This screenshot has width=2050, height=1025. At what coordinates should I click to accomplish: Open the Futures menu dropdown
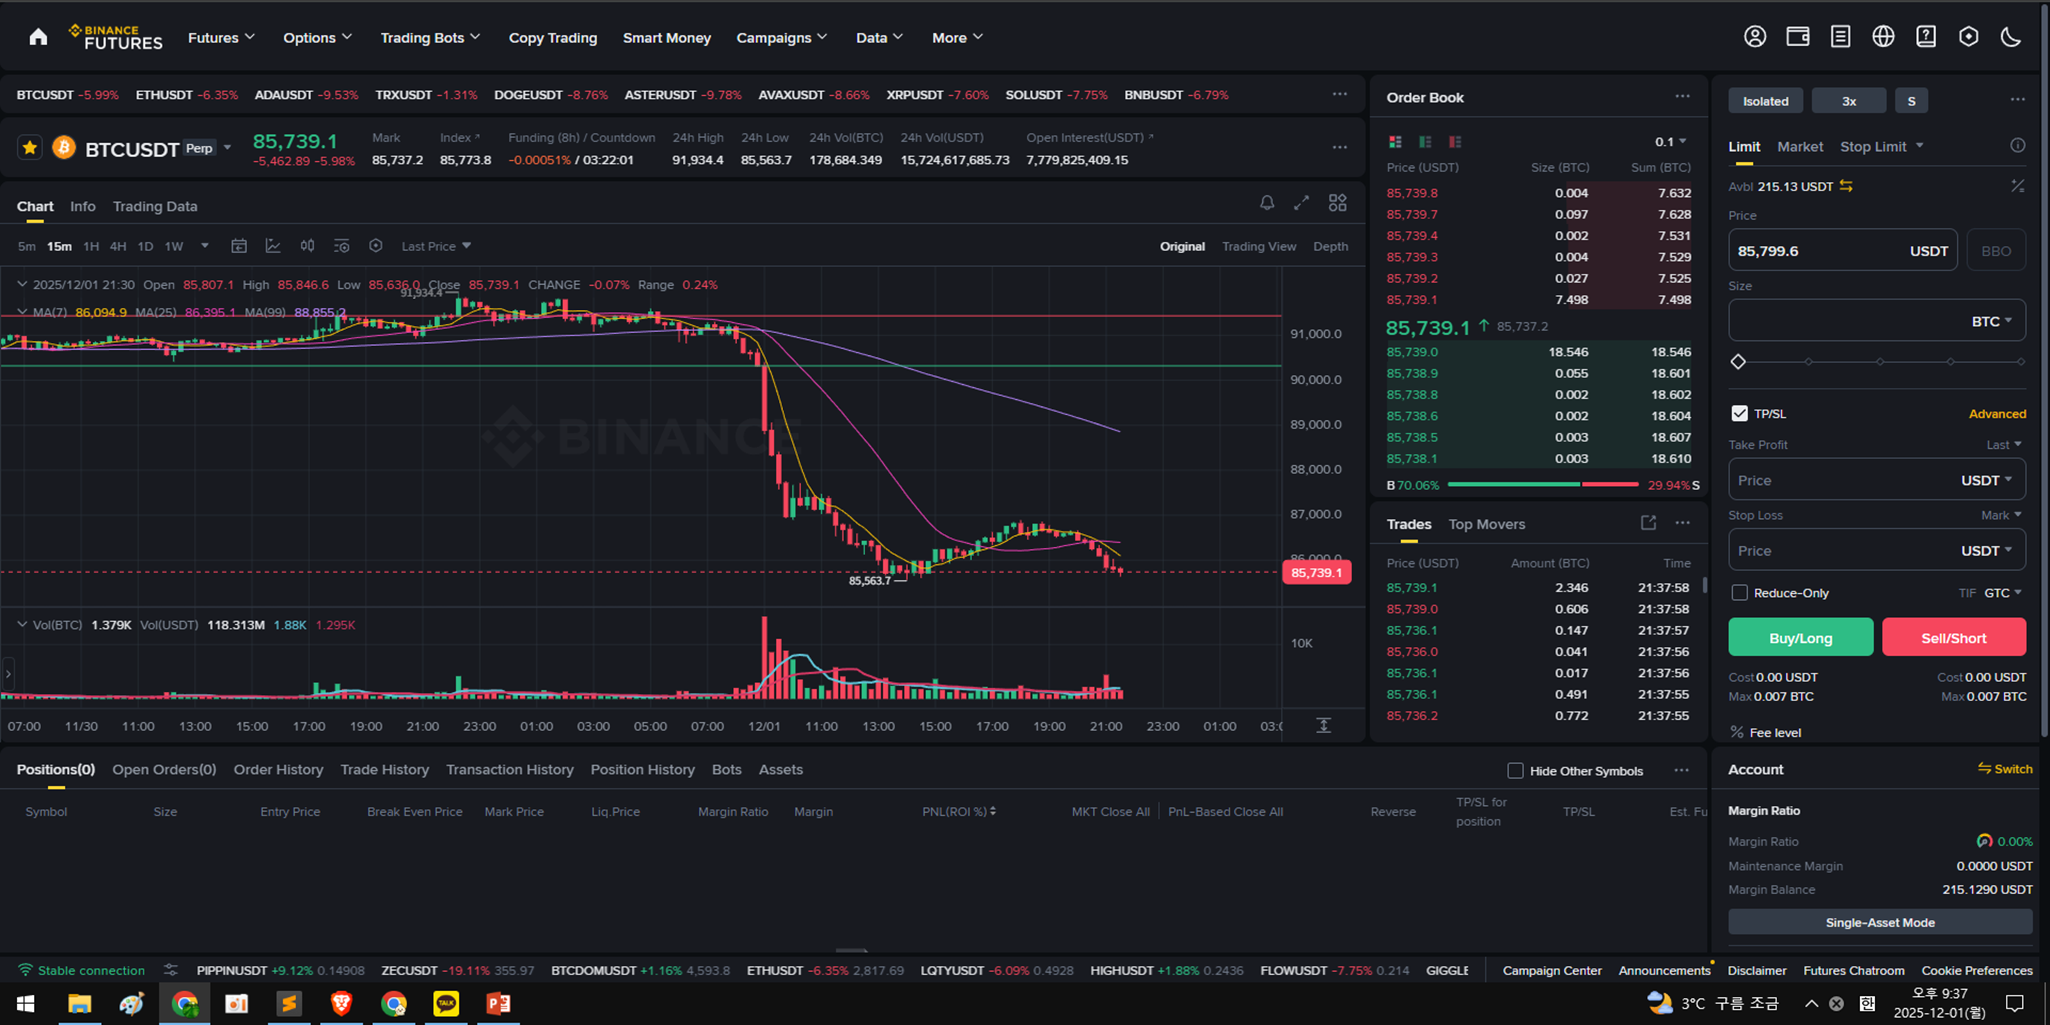pyautogui.click(x=221, y=37)
